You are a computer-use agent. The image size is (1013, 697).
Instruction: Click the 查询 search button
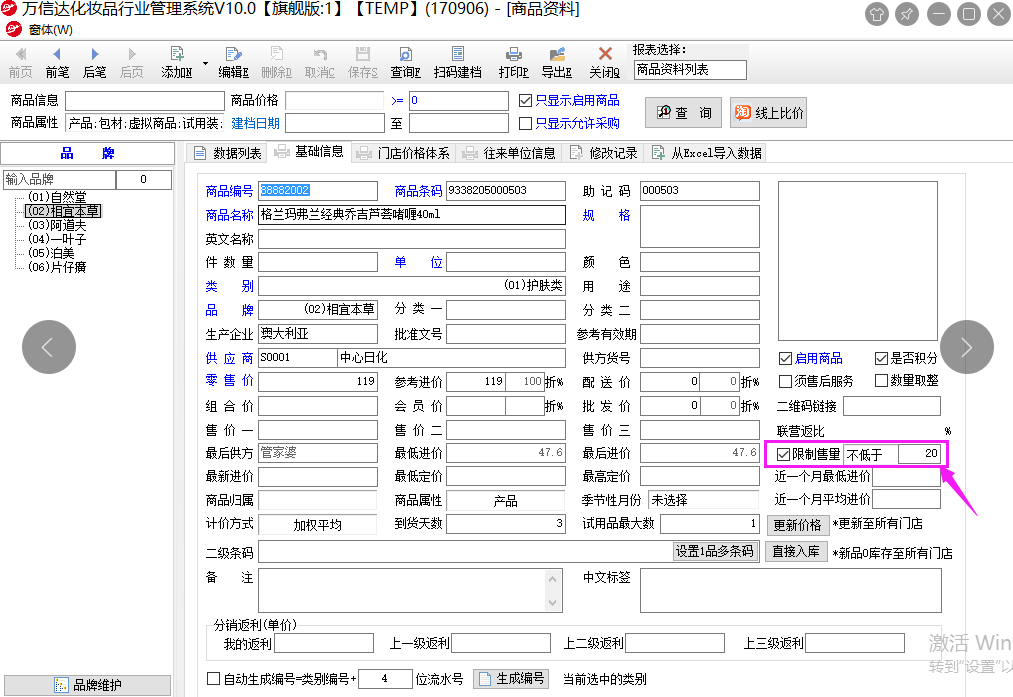(684, 113)
